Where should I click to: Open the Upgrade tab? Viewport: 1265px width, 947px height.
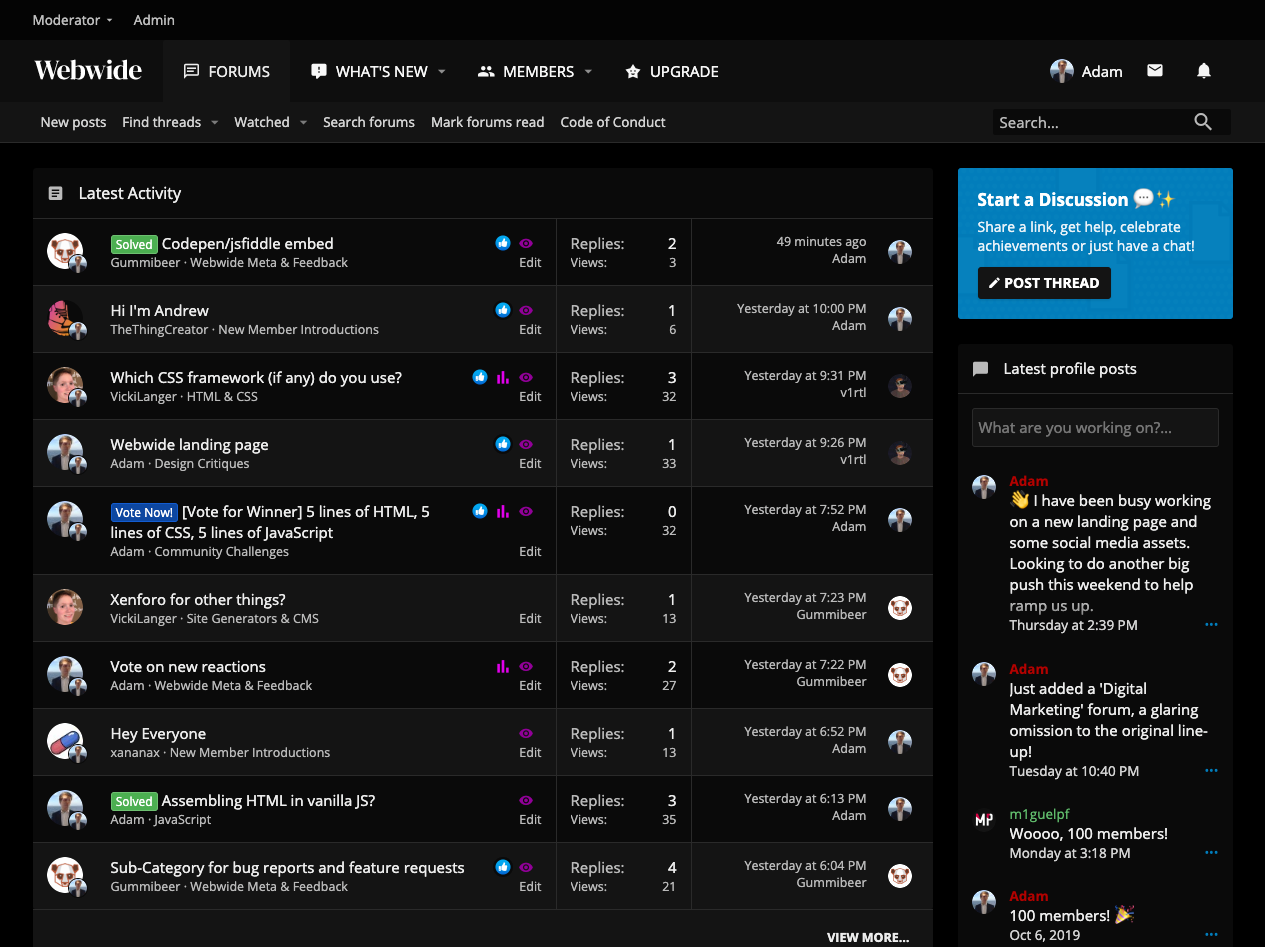point(672,71)
